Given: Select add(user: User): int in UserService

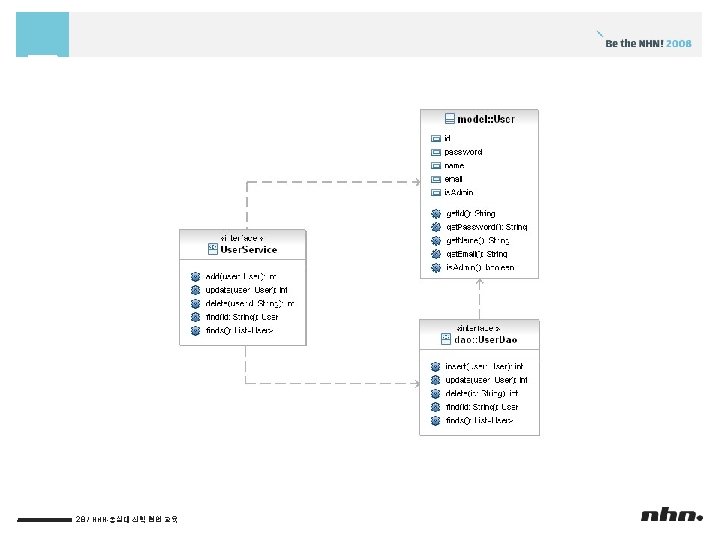Looking at the screenshot, I should point(241,276).
